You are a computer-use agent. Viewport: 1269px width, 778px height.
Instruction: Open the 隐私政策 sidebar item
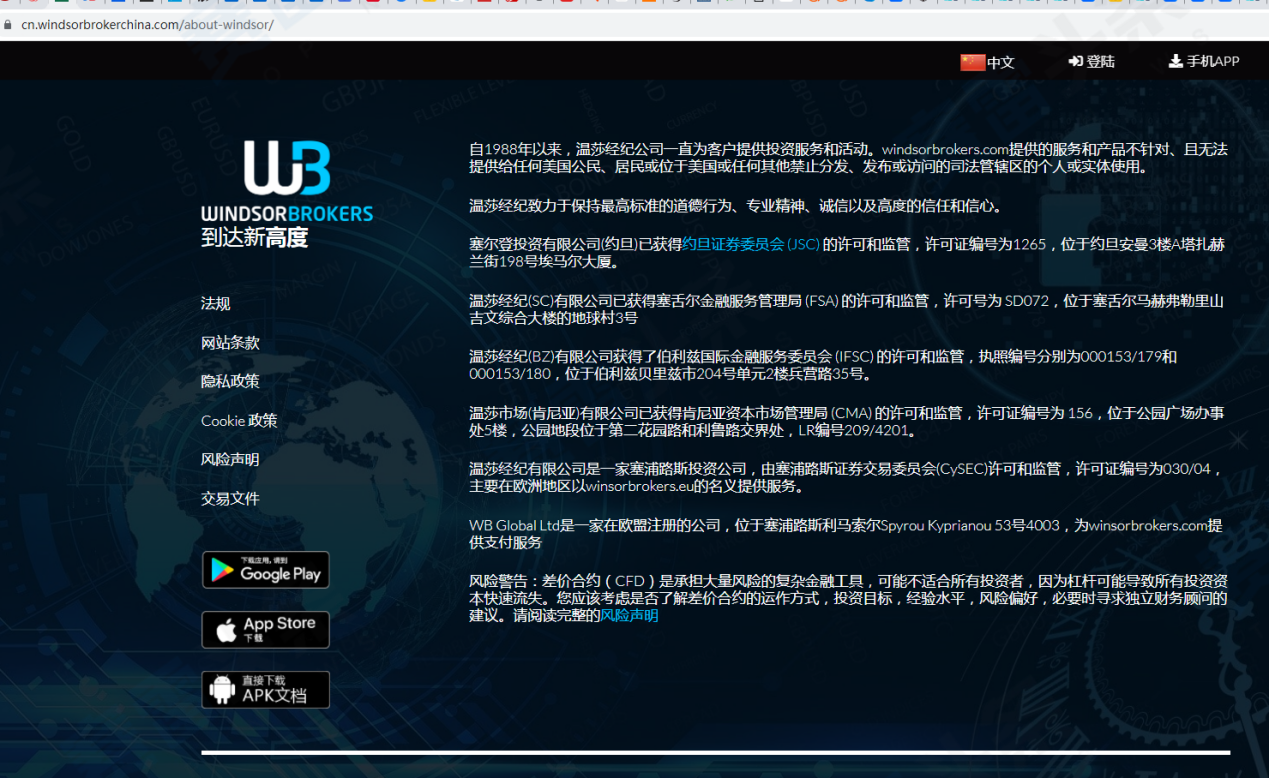point(230,382)
